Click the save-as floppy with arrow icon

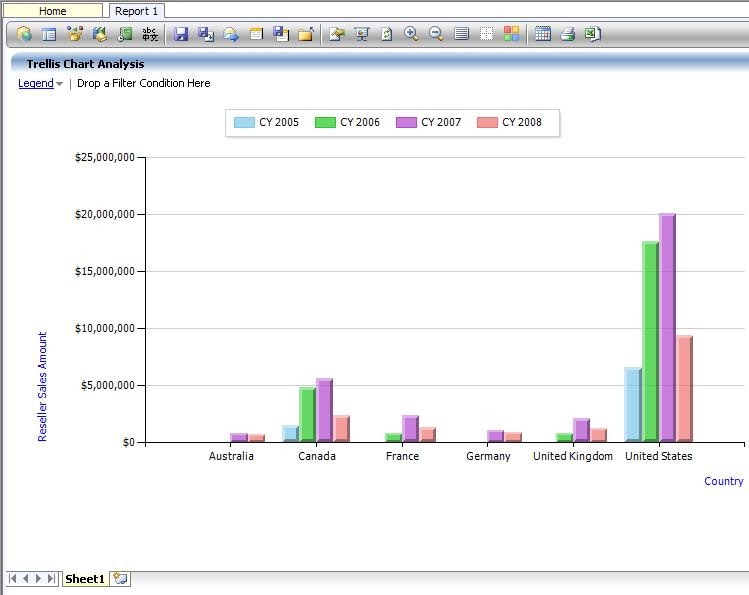pos(206,34)
